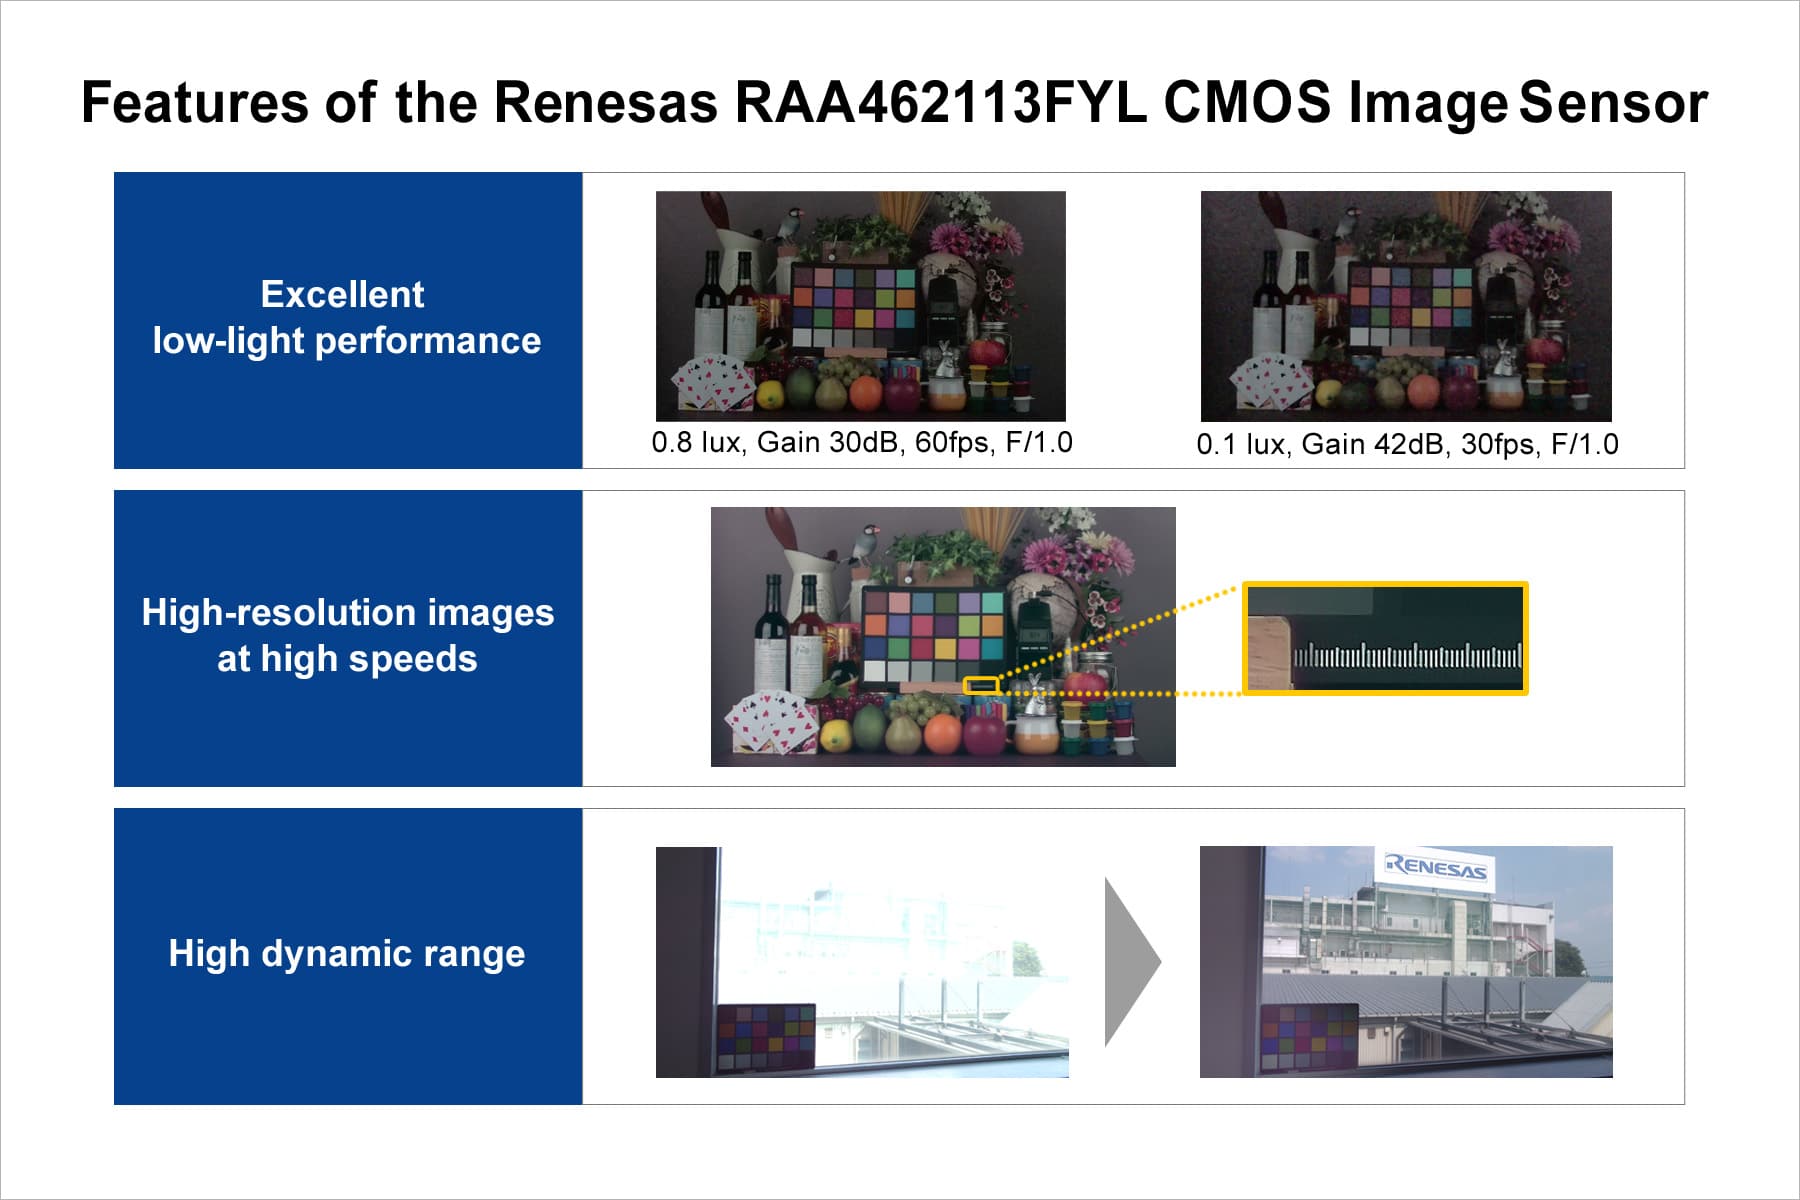Select the 'Excellent low-light performance' blue panel

[x=348, y=320]
